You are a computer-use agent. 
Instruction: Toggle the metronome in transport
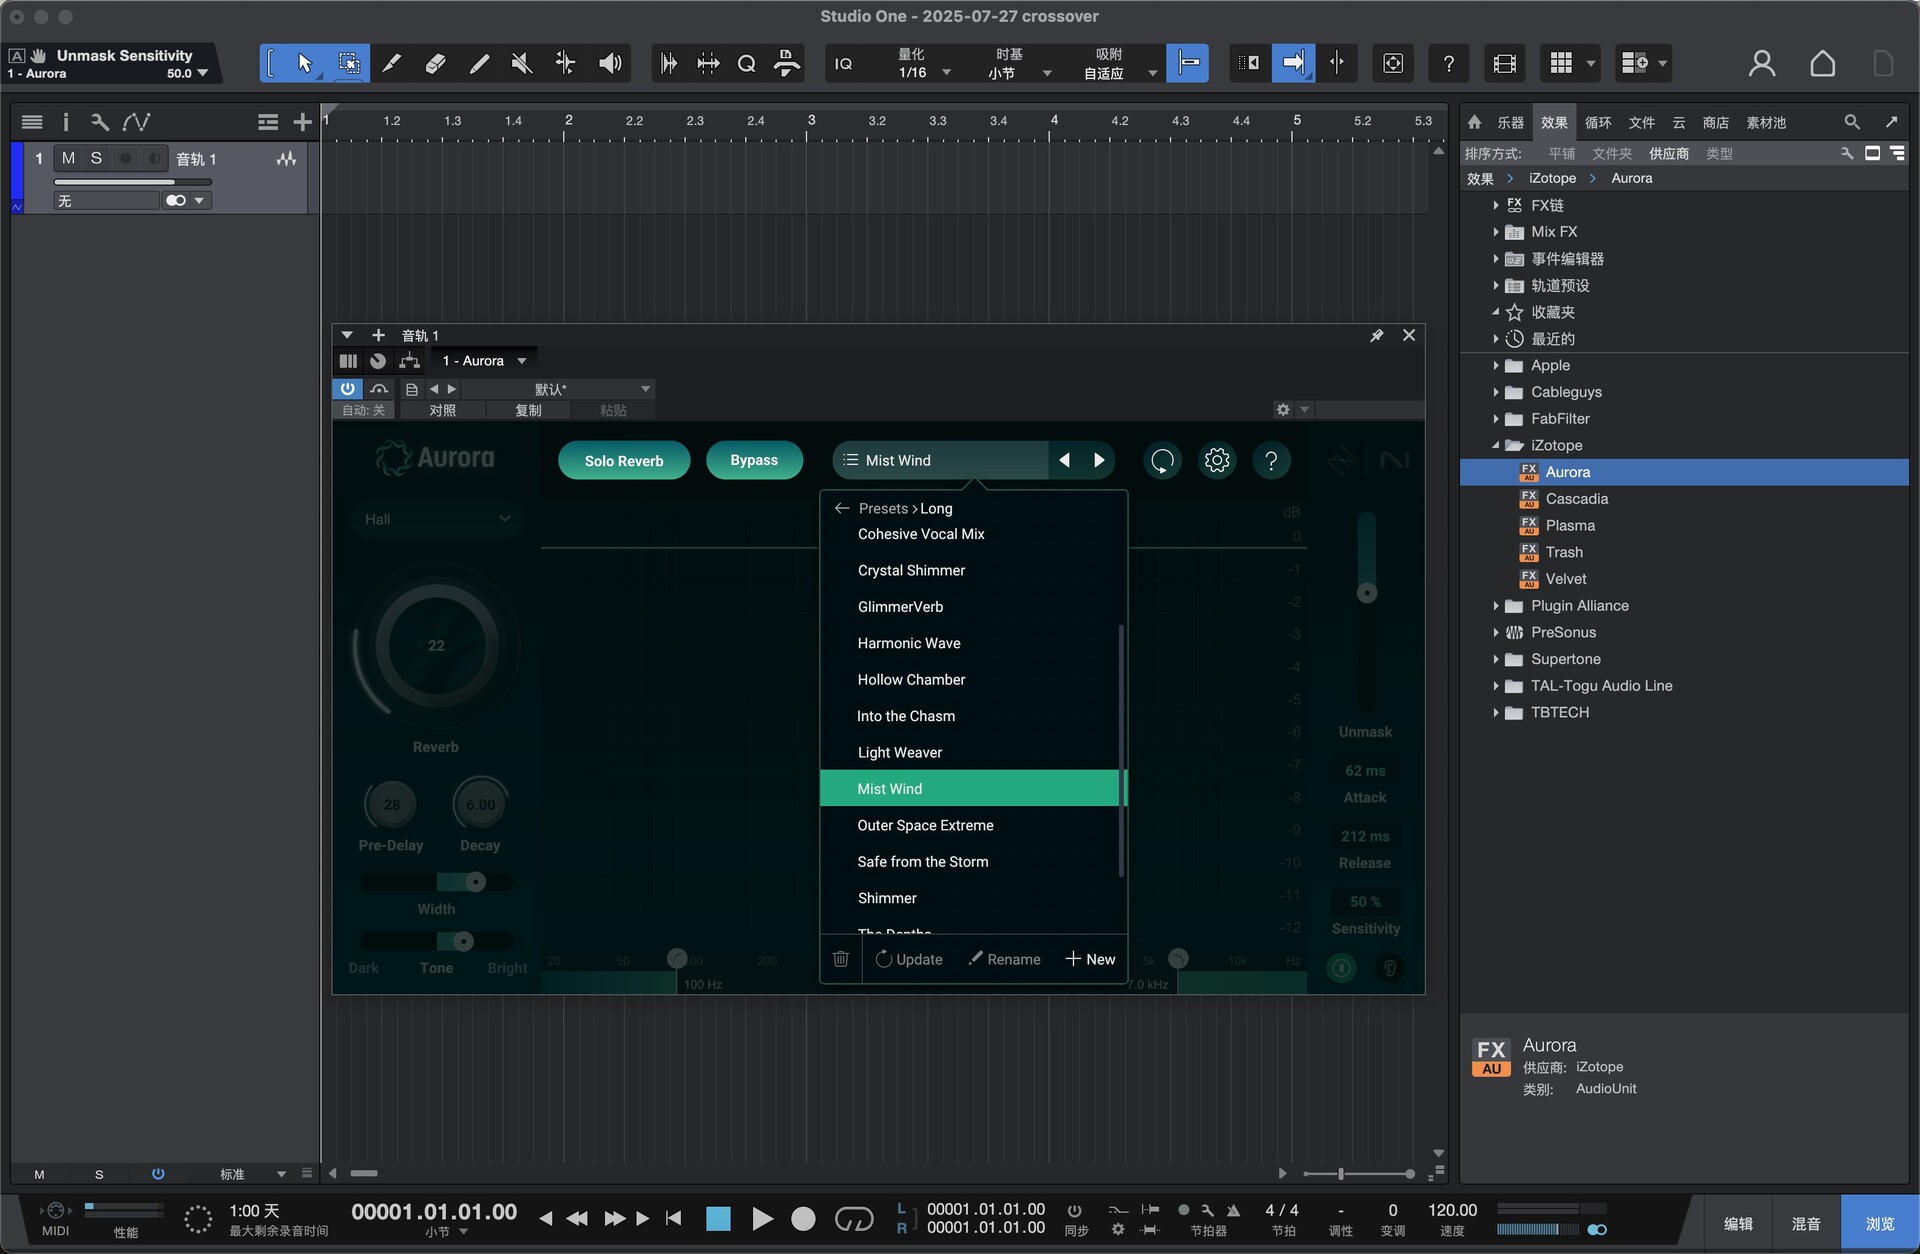click(x=1234, y=1210)
